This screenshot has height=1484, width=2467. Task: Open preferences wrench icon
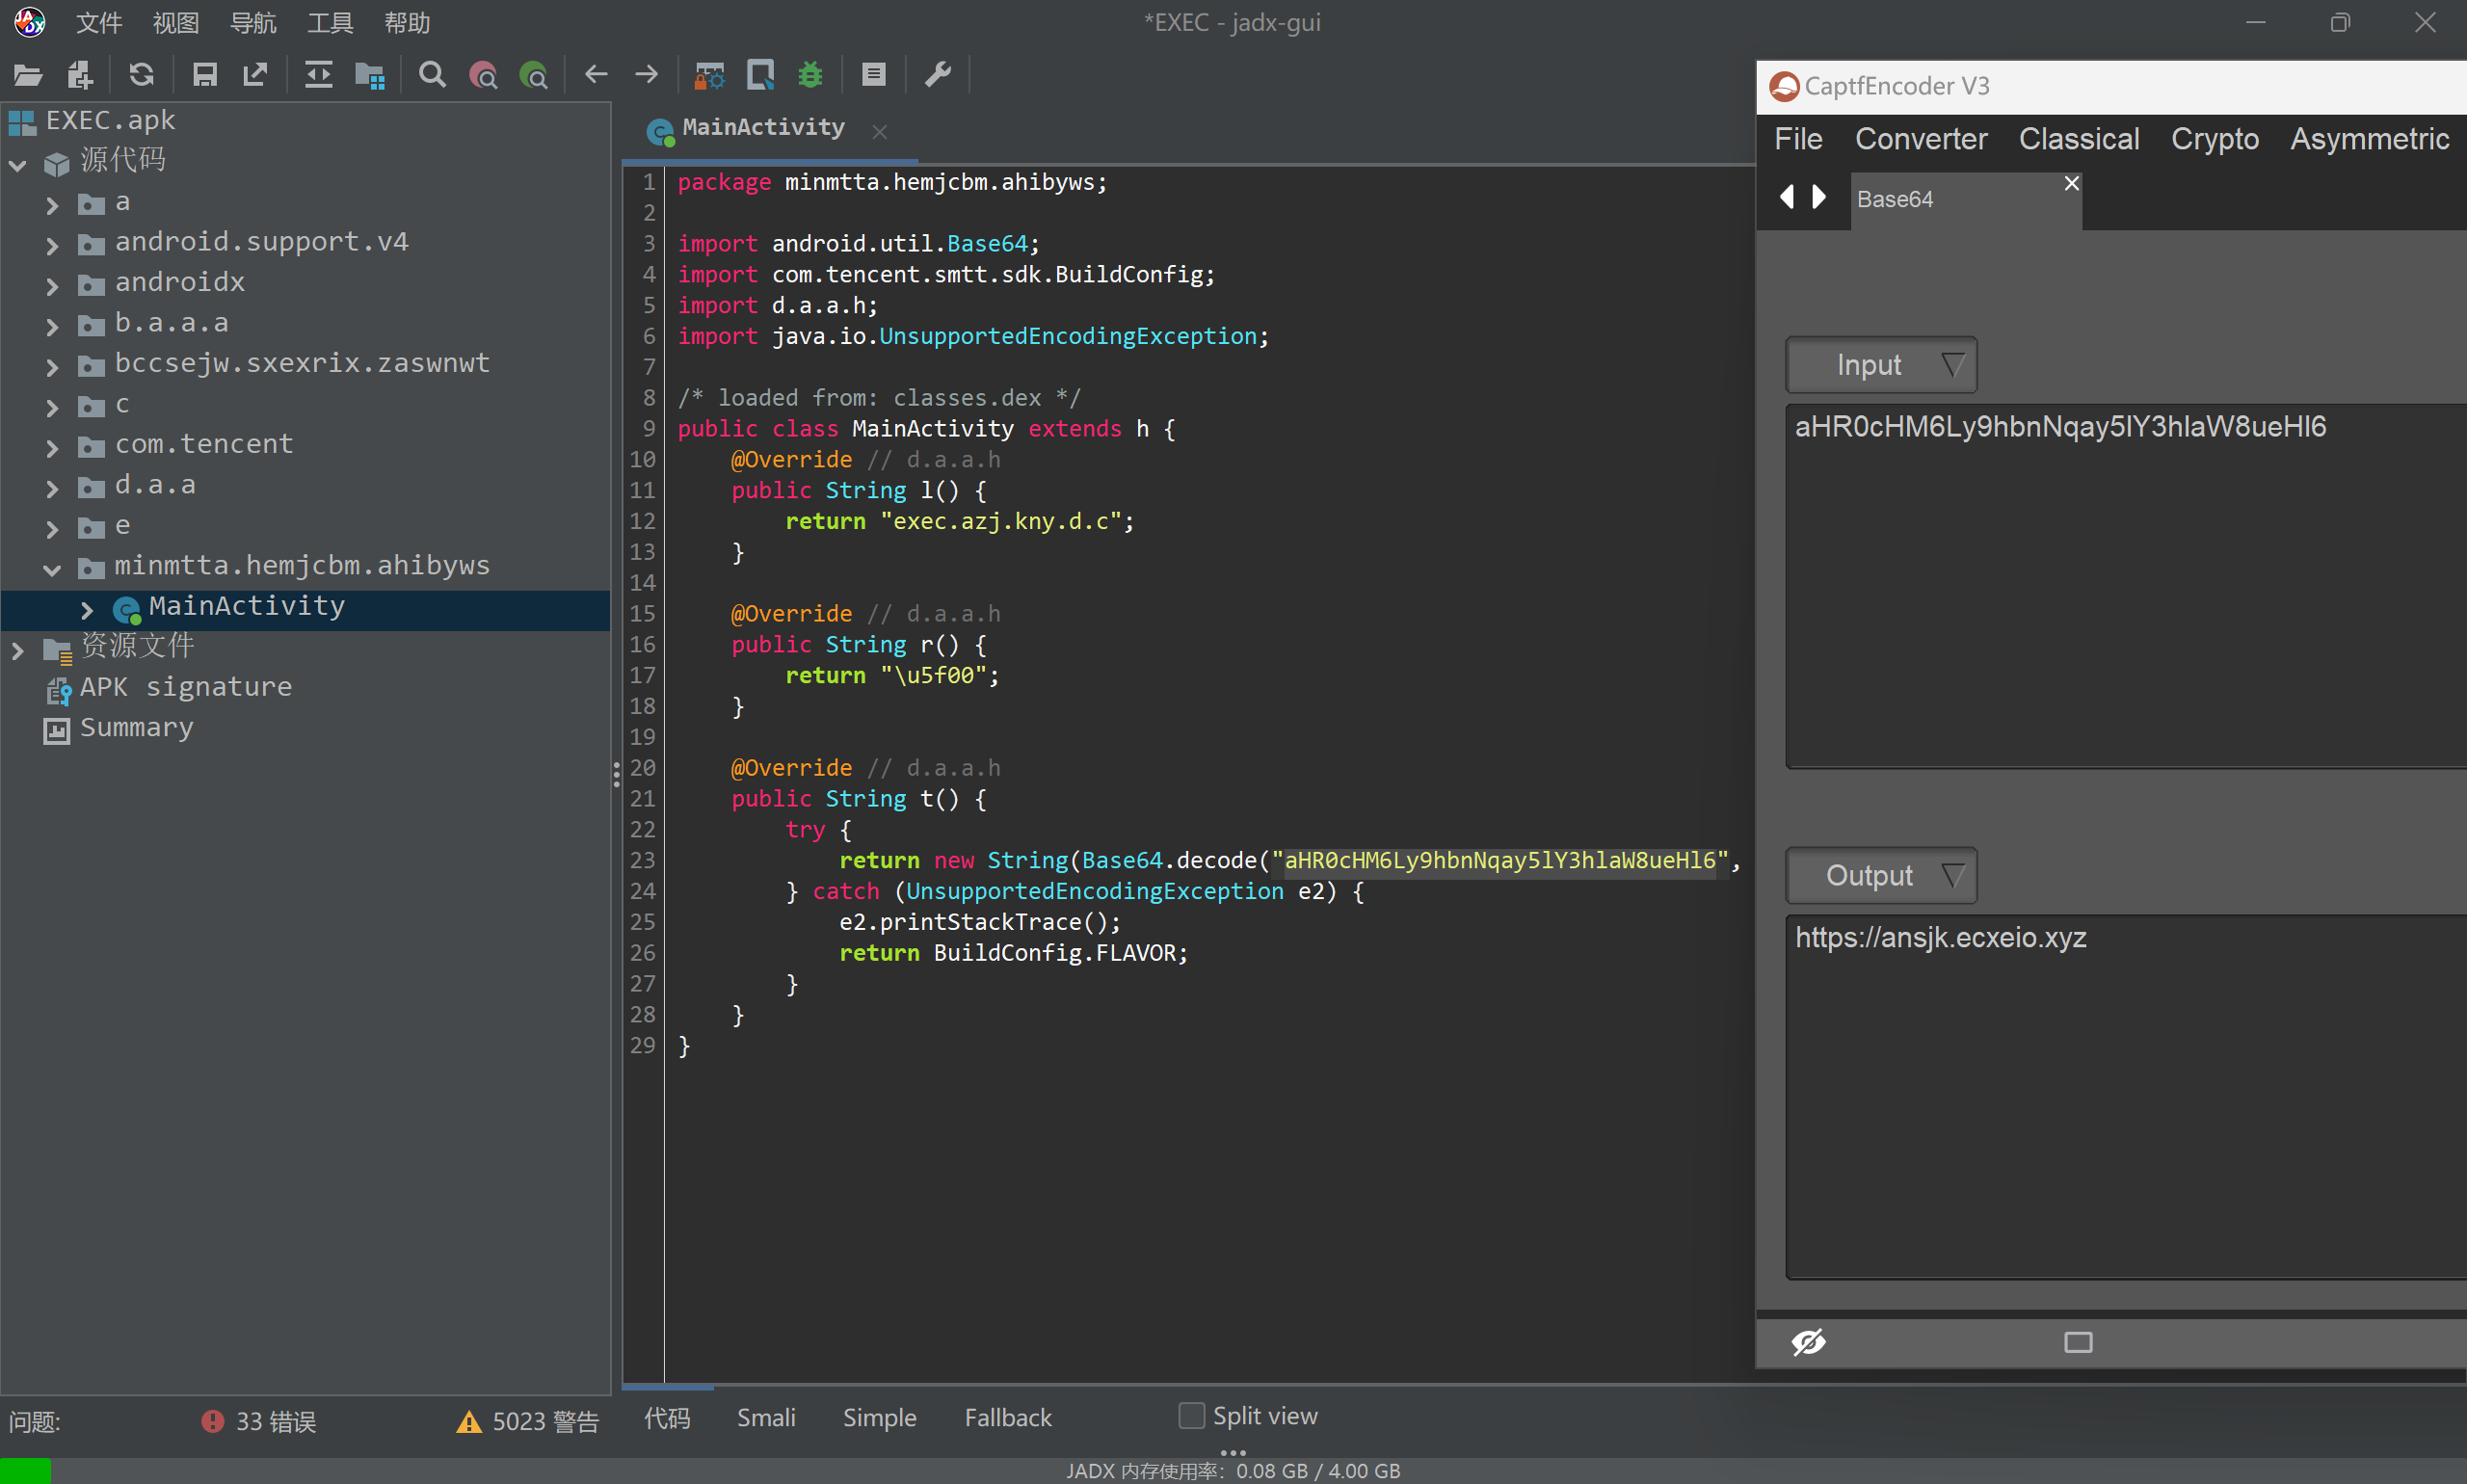tap(937, 75)
